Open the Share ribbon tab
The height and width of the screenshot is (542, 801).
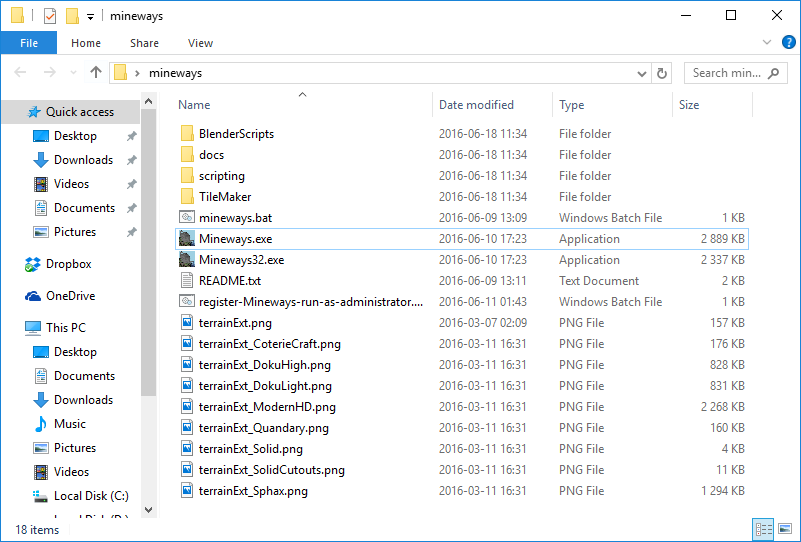[144, 43]
